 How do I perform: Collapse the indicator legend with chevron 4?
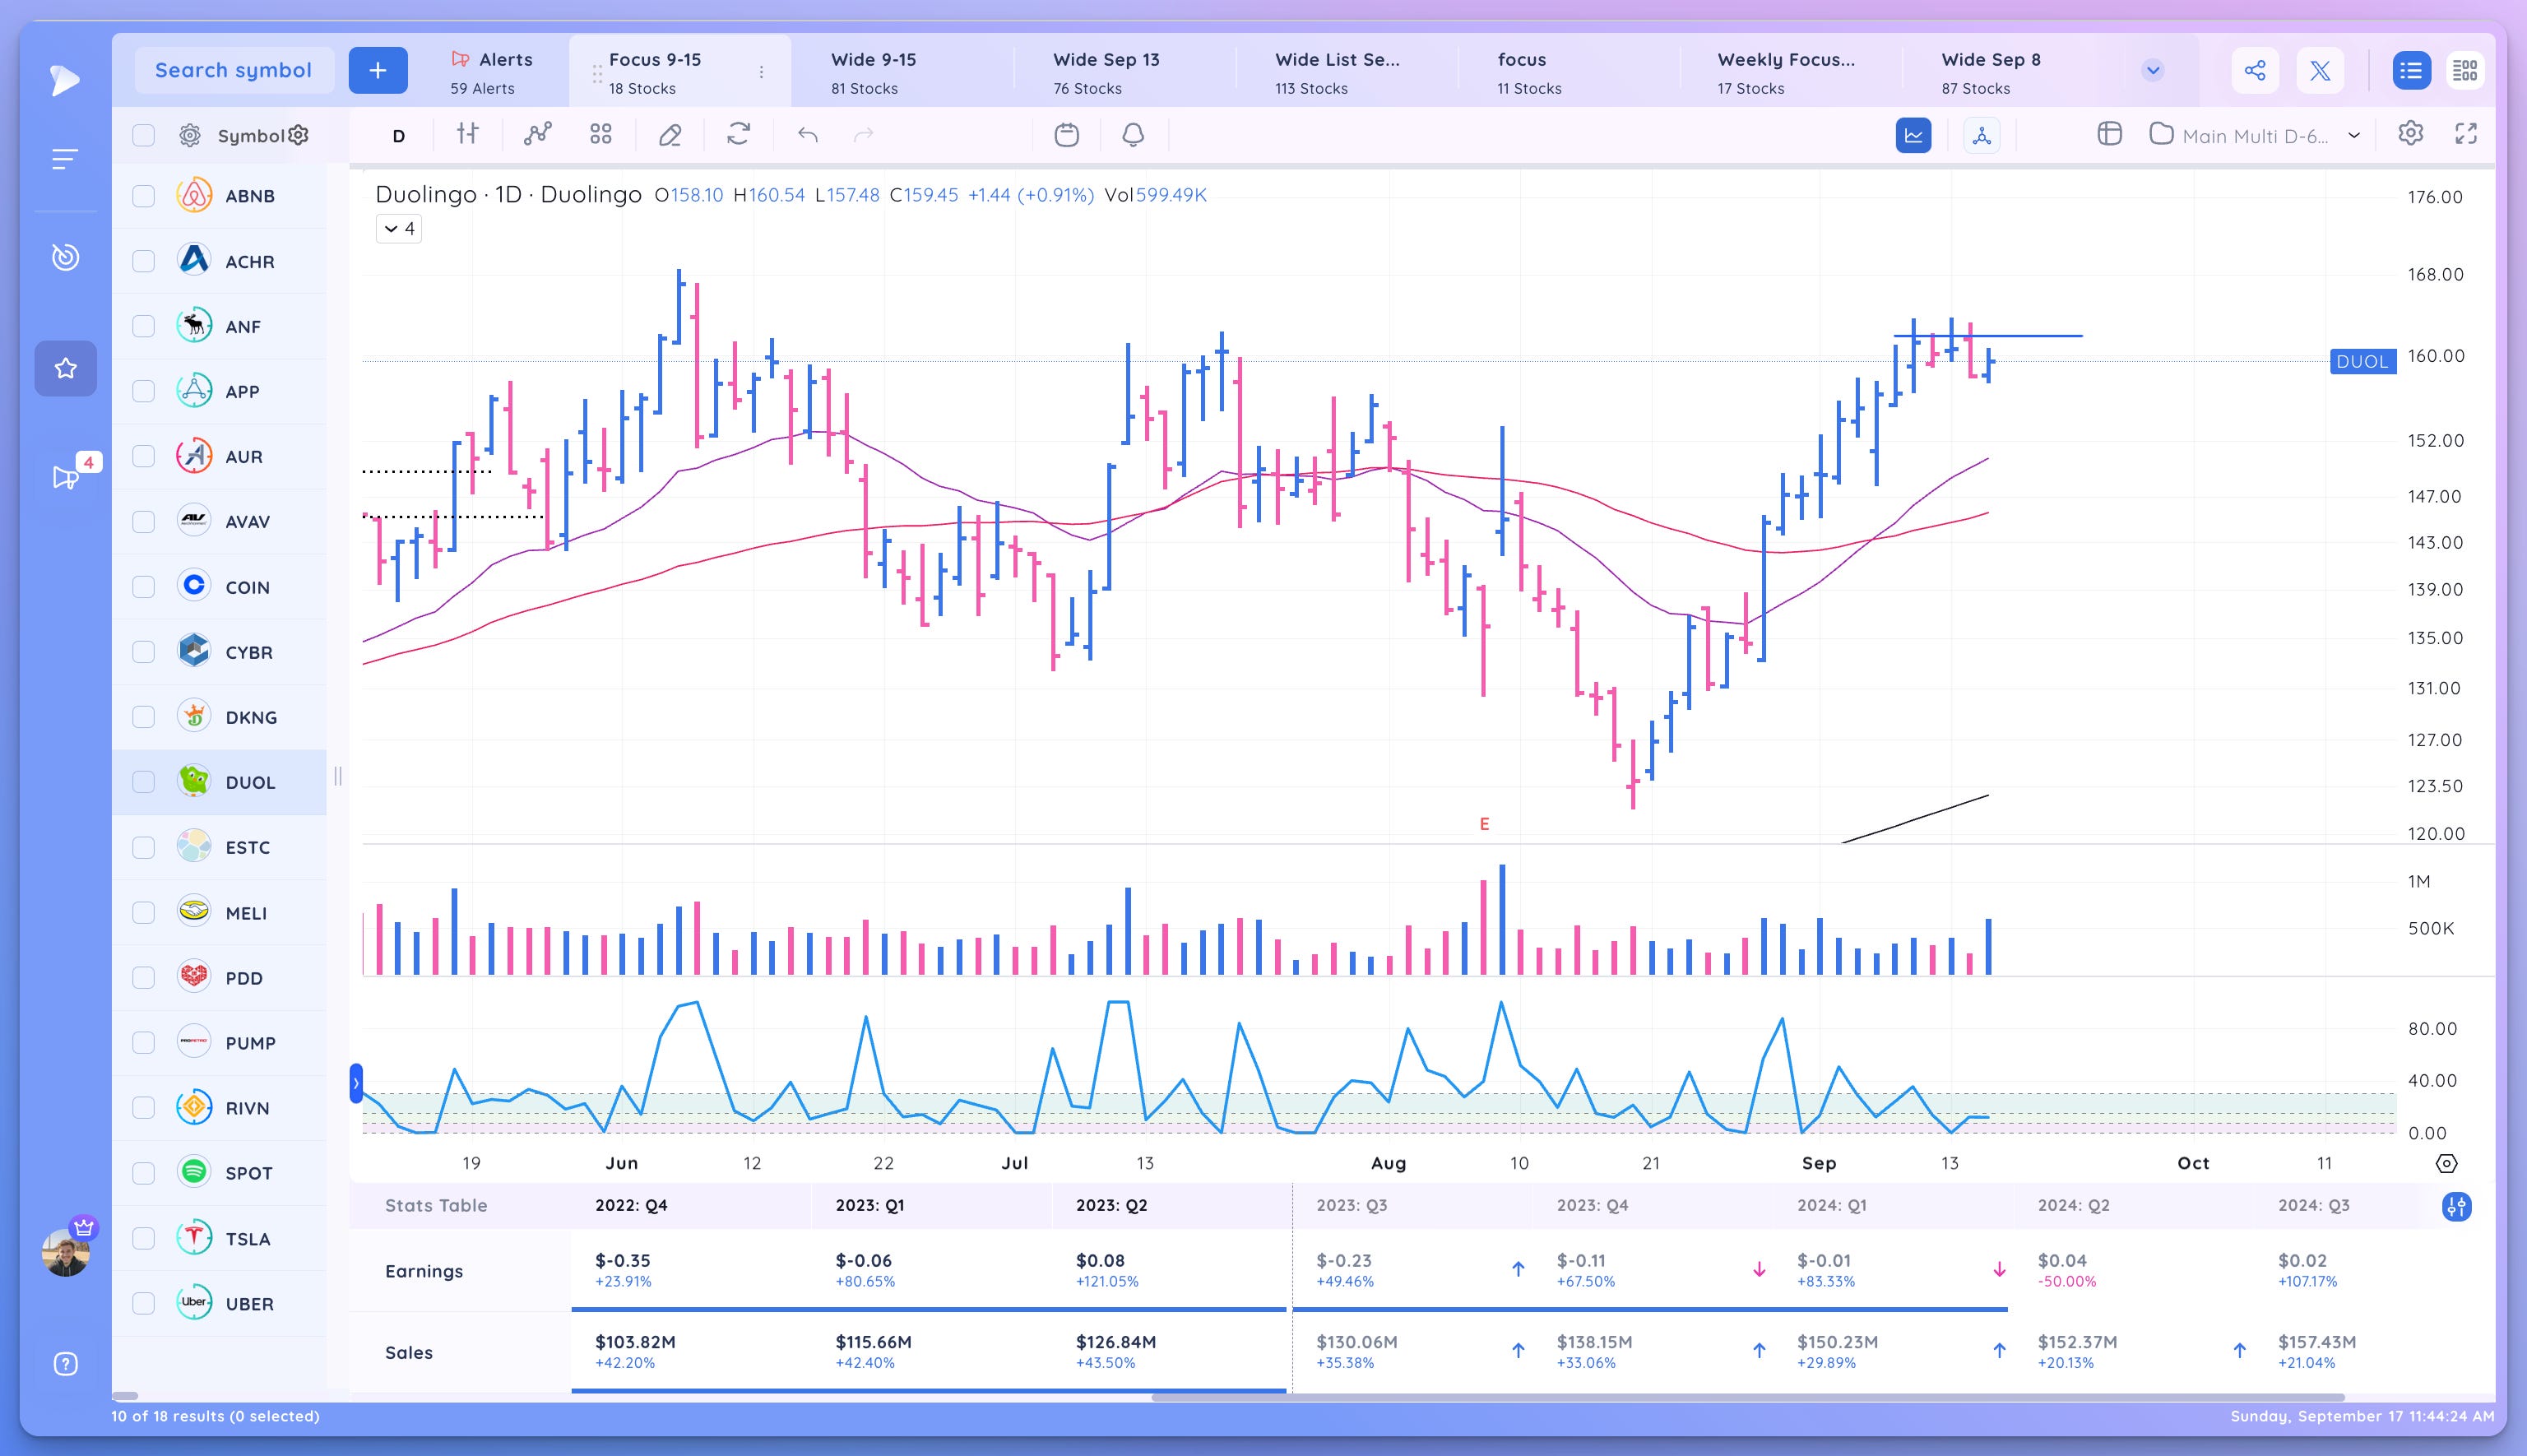pos(399,229)
